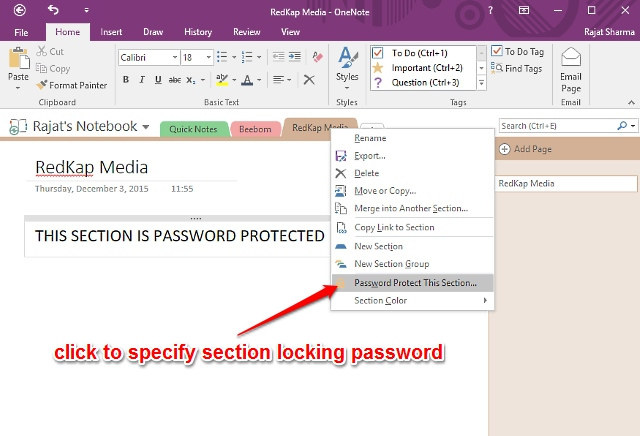Apply the Question (Ctrl+3) tag
640x436 pixels.
[422, 82]
